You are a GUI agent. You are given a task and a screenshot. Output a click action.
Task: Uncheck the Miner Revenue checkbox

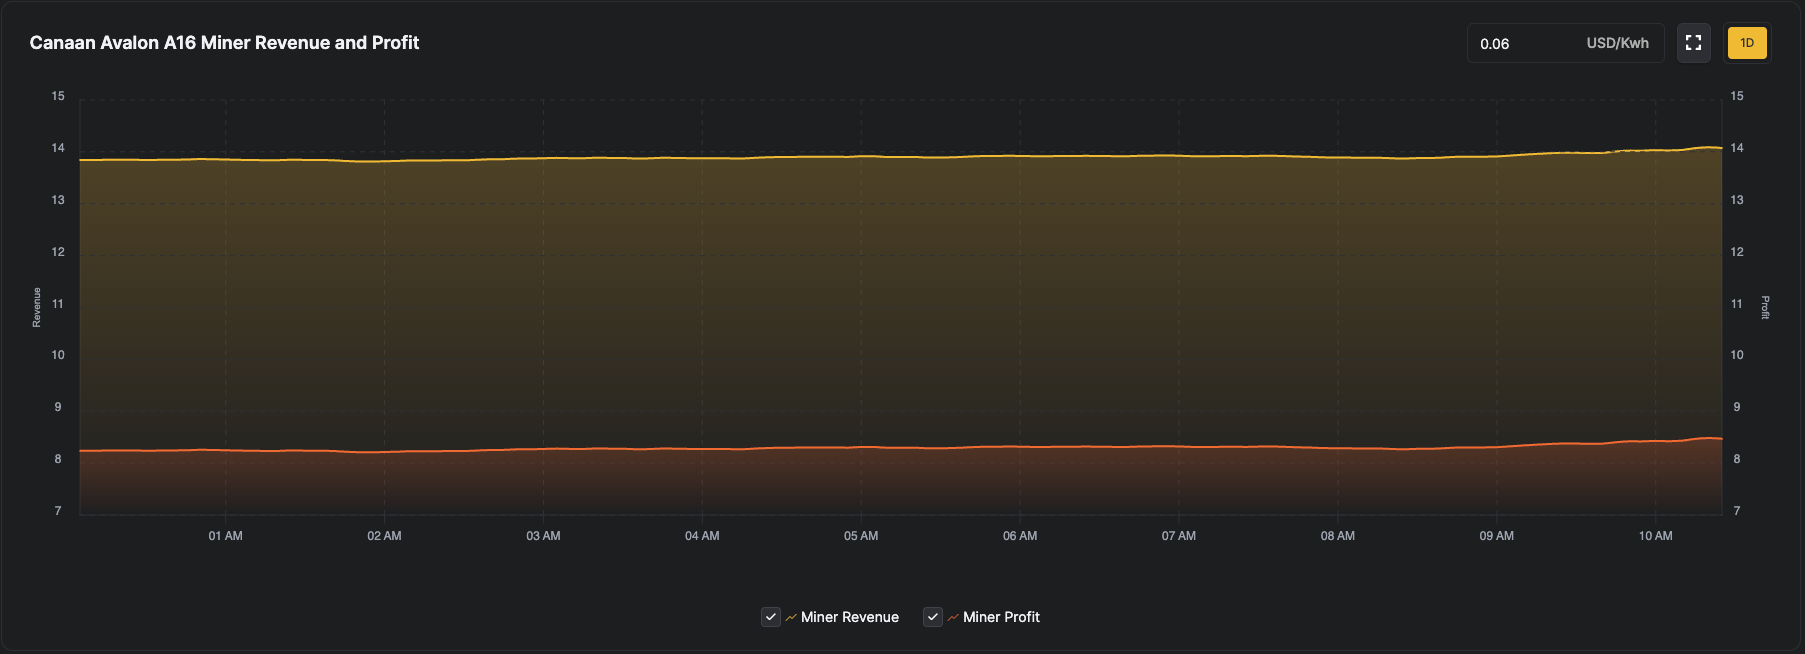(x=771, y=617)
